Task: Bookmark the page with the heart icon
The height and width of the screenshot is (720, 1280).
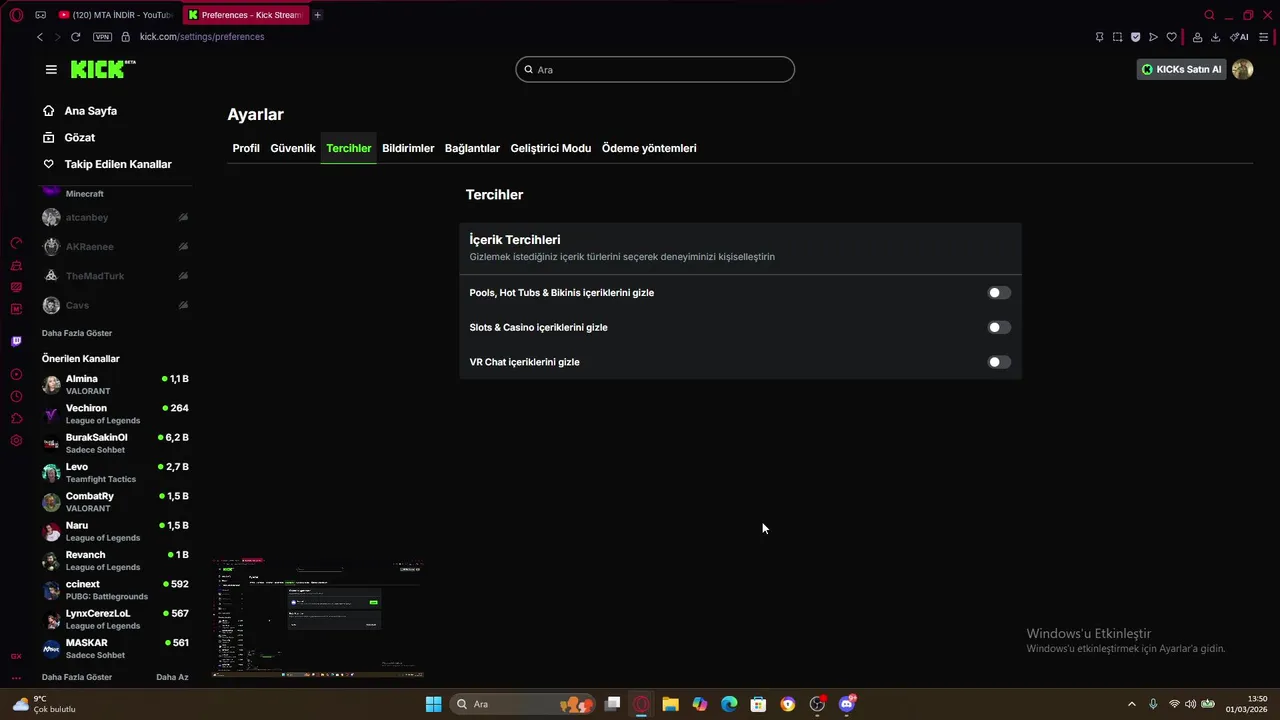Action: click(x=1171, y=37)
